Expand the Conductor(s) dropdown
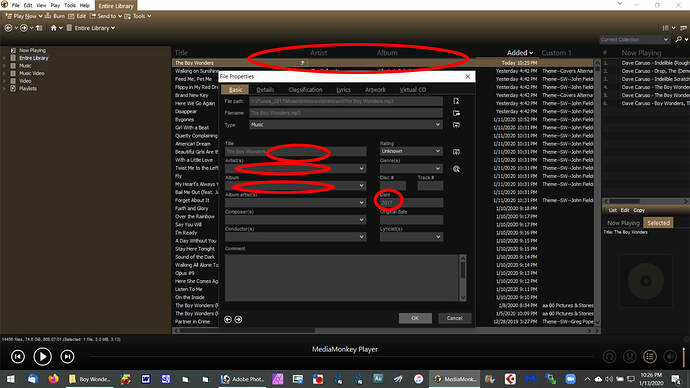 (x=362, y=237)
